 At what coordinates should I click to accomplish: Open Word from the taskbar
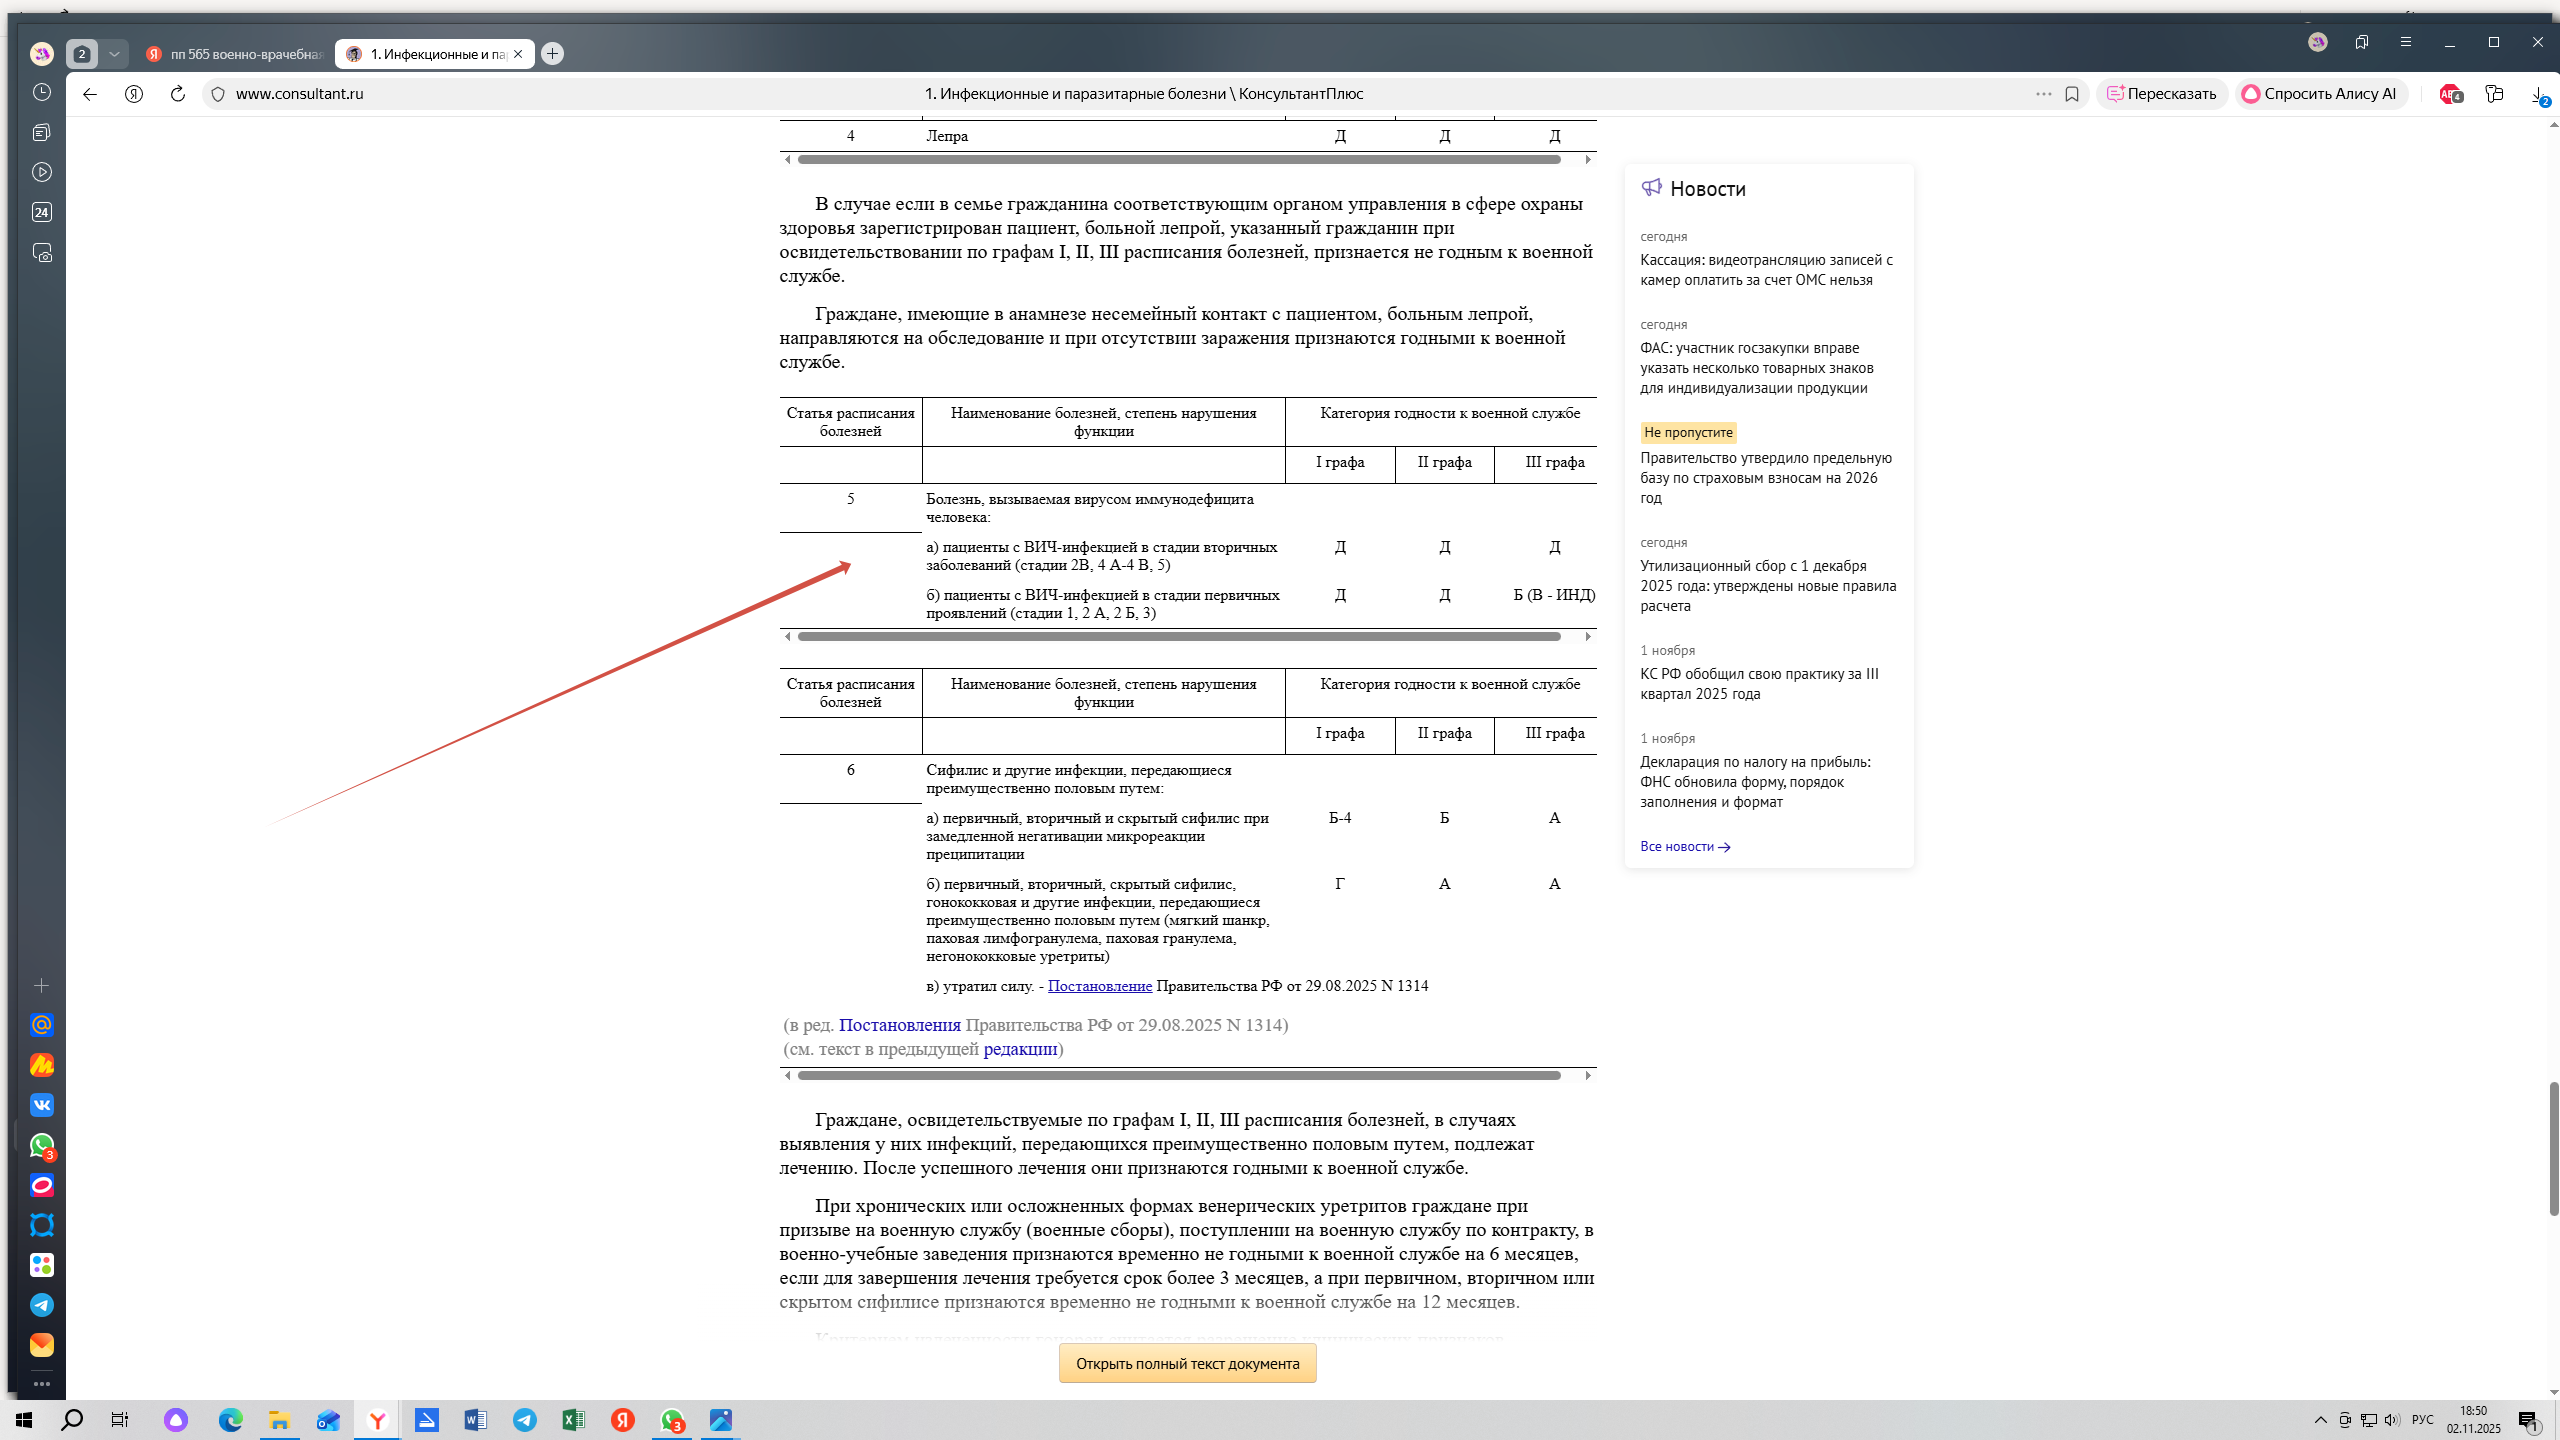[x=475, y=1420]
